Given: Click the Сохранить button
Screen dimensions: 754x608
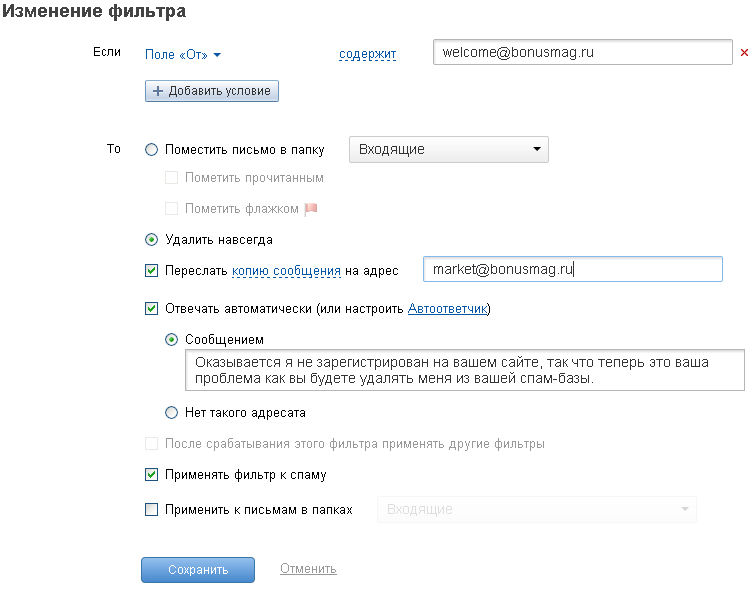Looking at the screenshot, I should point(198,570).
